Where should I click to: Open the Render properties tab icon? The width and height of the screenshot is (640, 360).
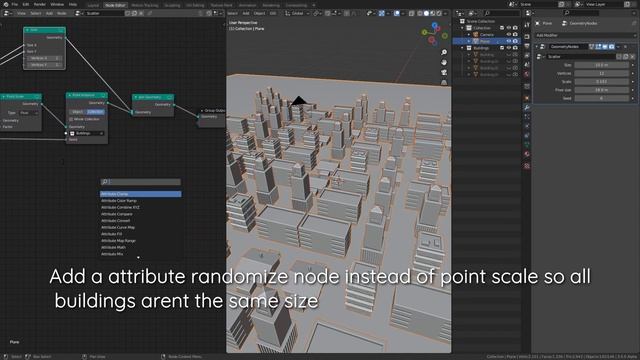click(x=527, y=36)
